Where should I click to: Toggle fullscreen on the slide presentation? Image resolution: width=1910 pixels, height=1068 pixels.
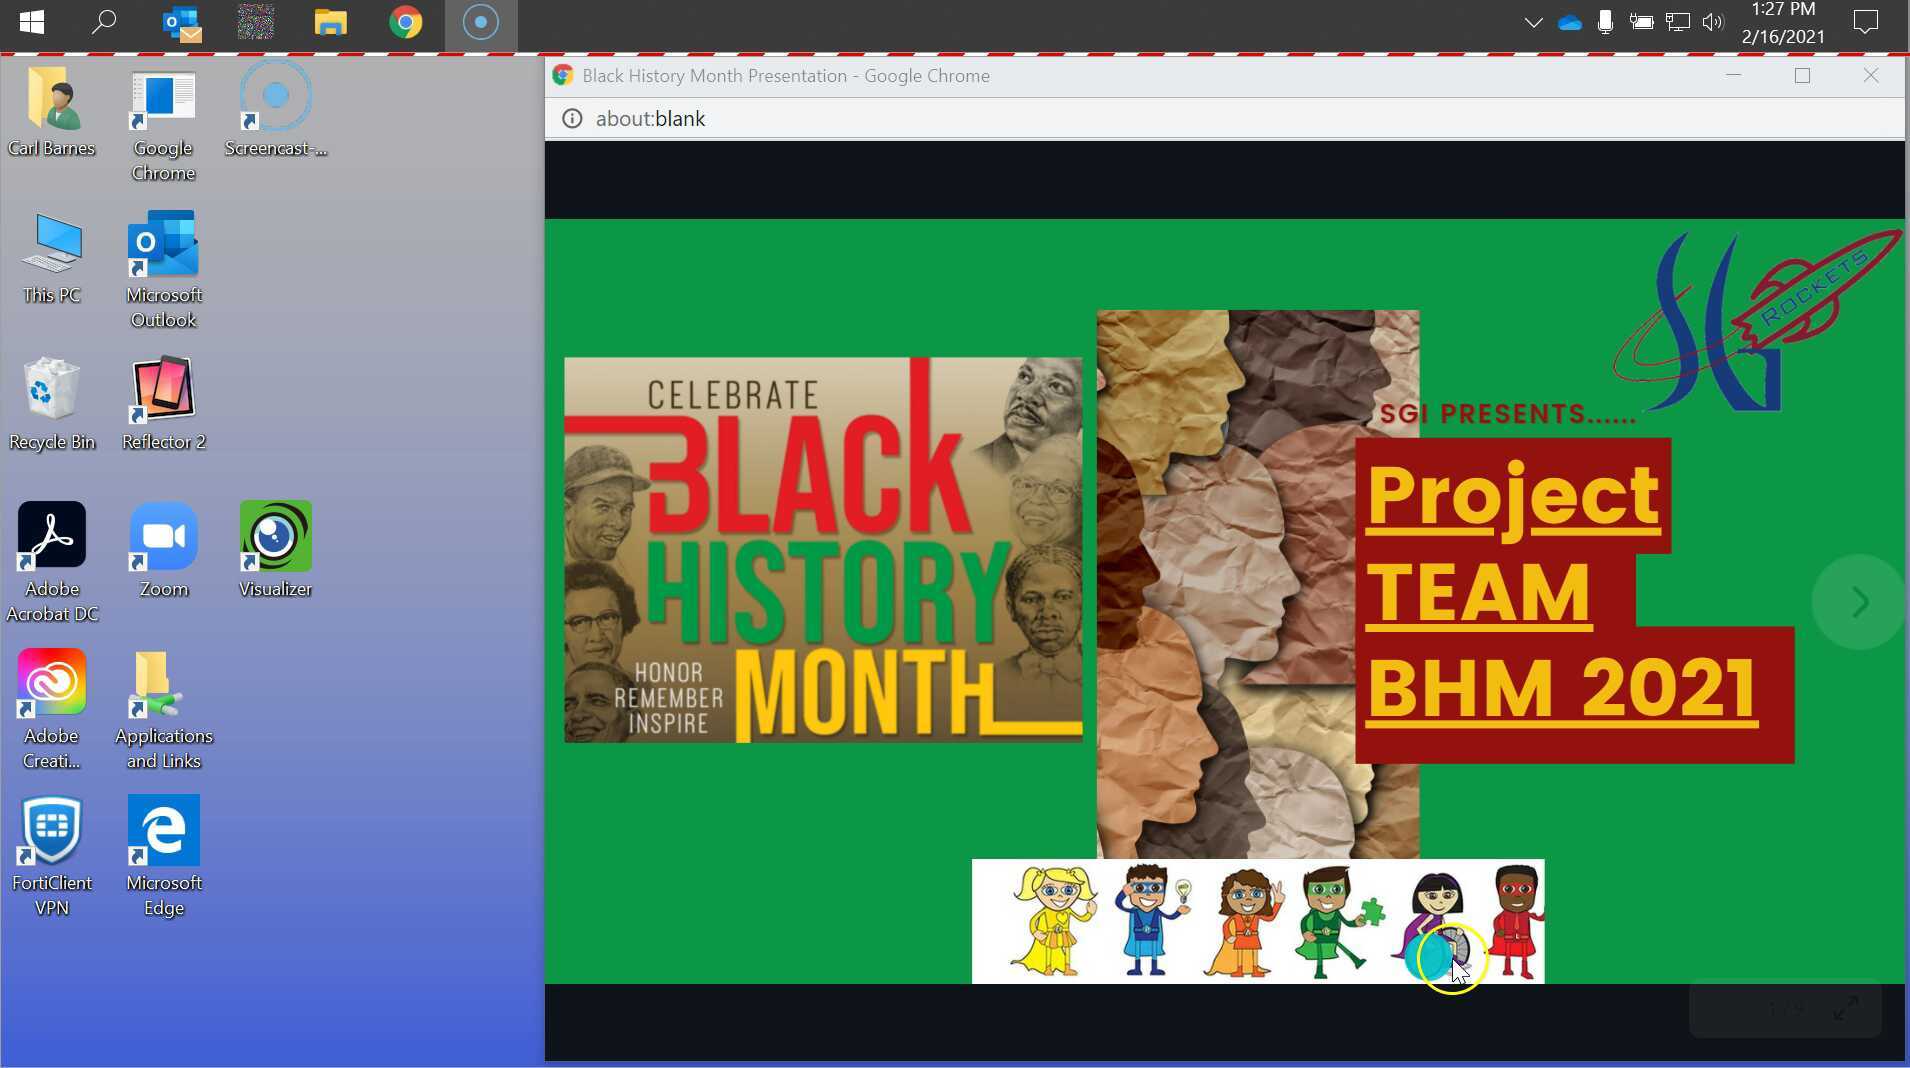tap(1843, 1009)
